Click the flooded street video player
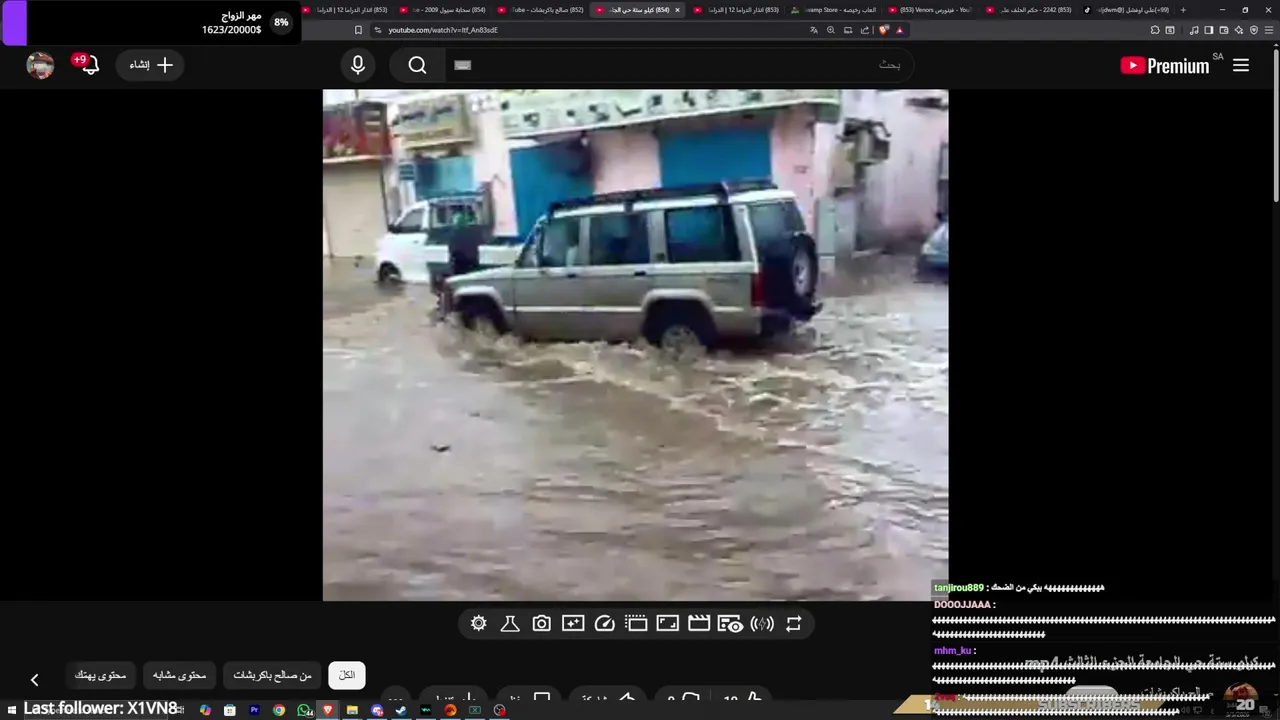Screen dimensions: 1280x720 coord(635,345)
